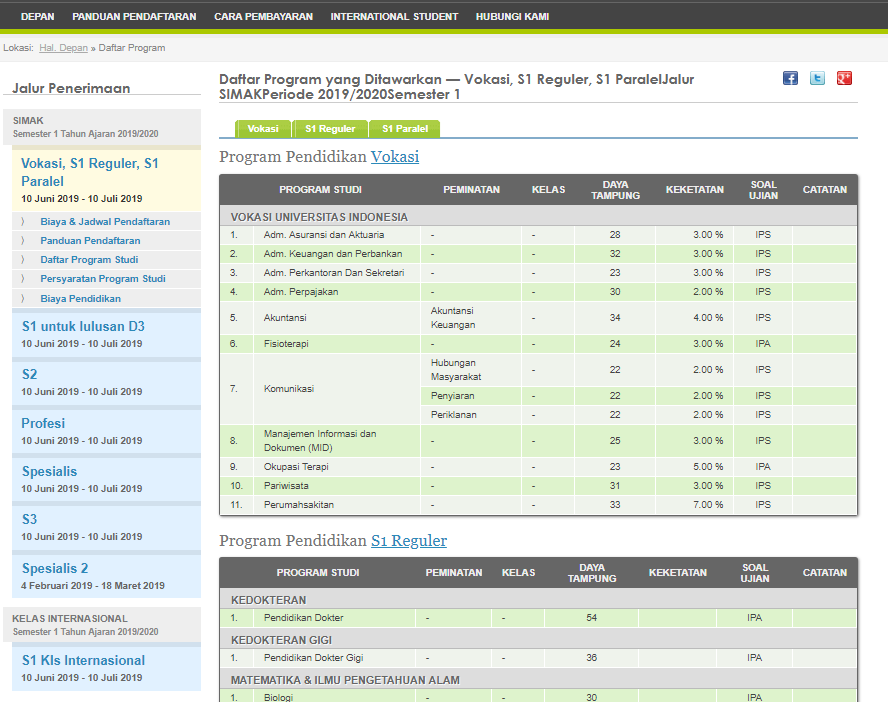
Task: Open CARA PEMBAYARAN menu item
Action: point(263,16)
